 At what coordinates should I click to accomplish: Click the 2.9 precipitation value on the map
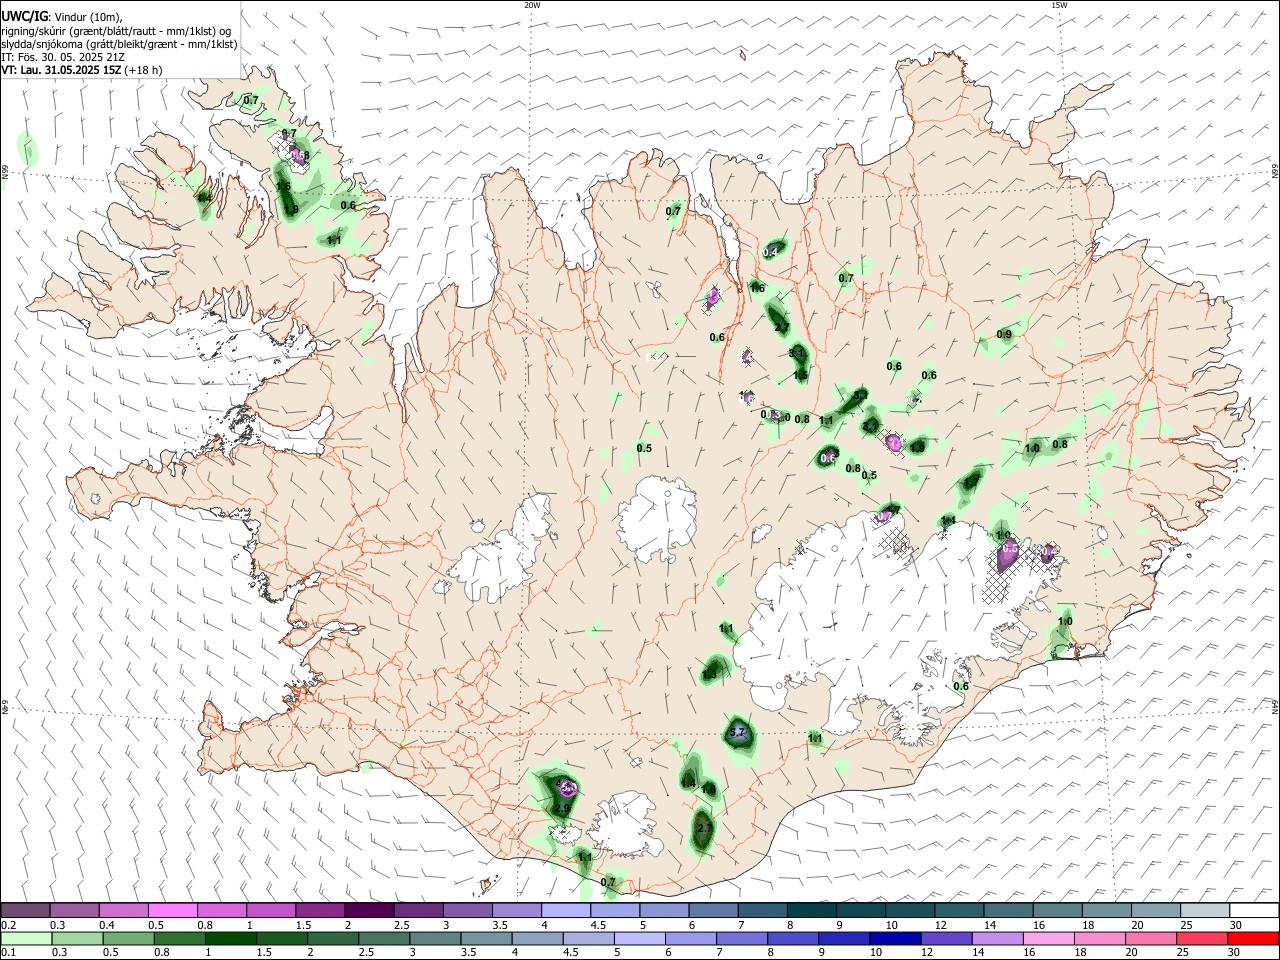(562, 809)
